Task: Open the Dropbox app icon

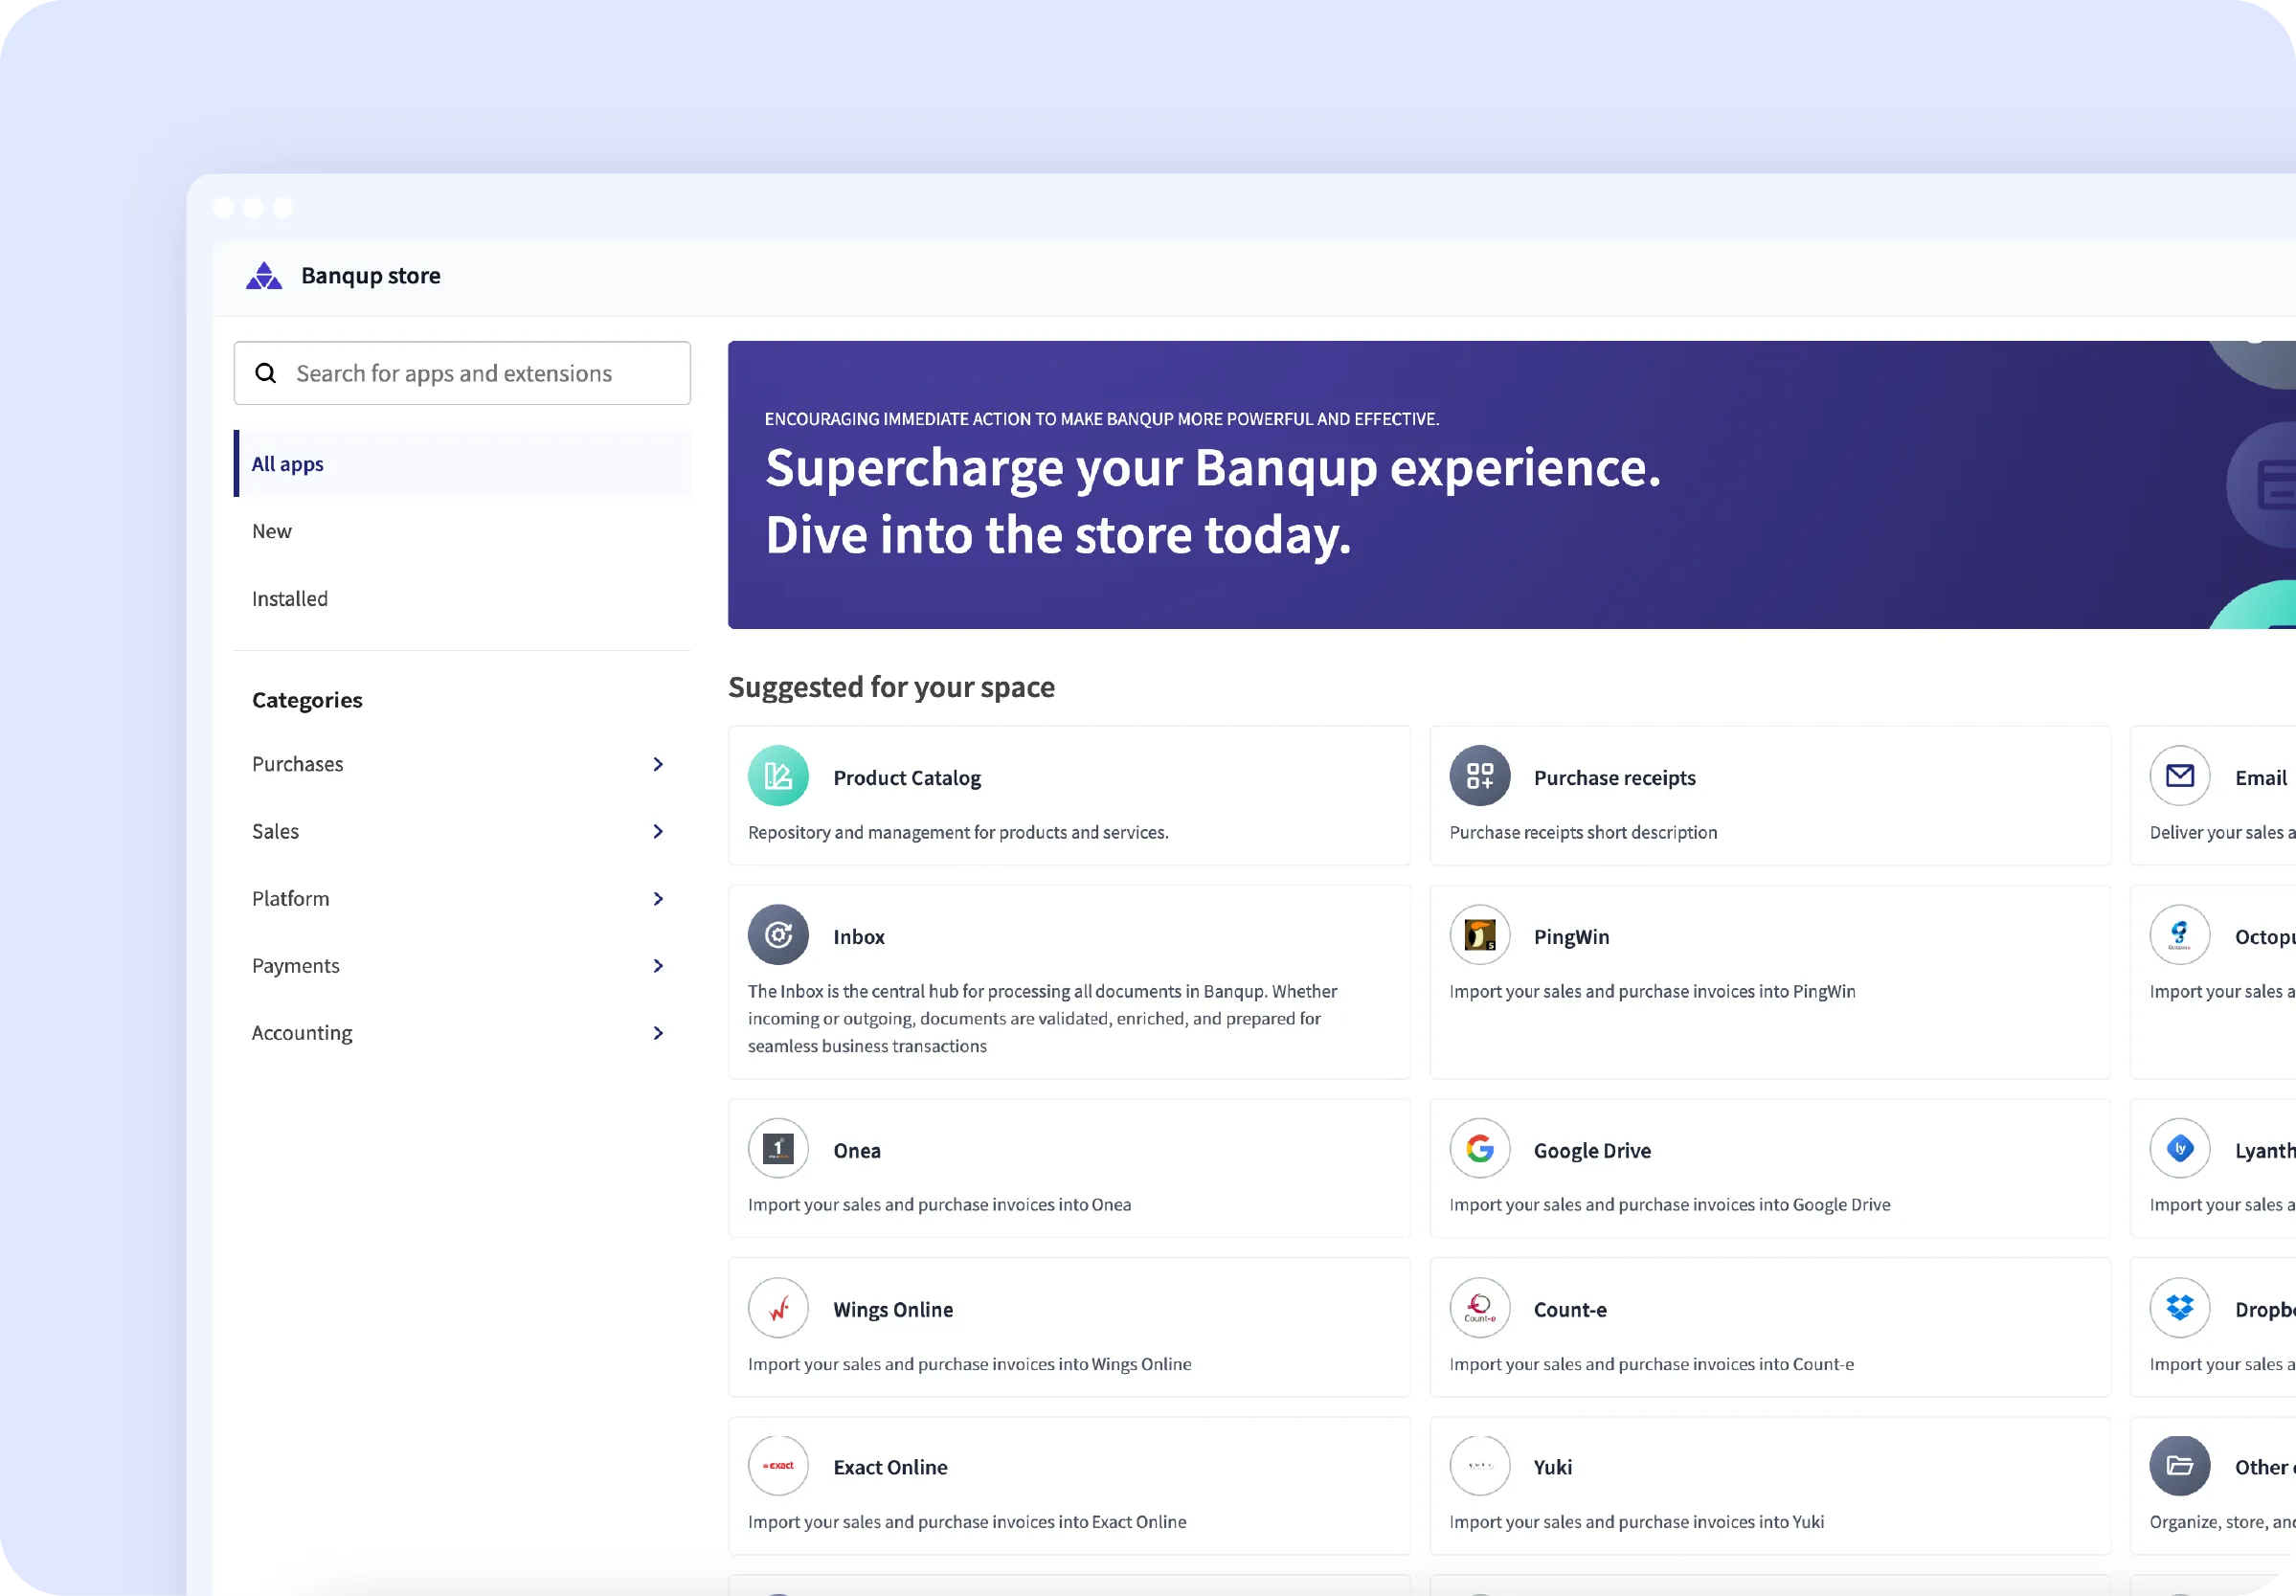Action: [2180, 1308]
